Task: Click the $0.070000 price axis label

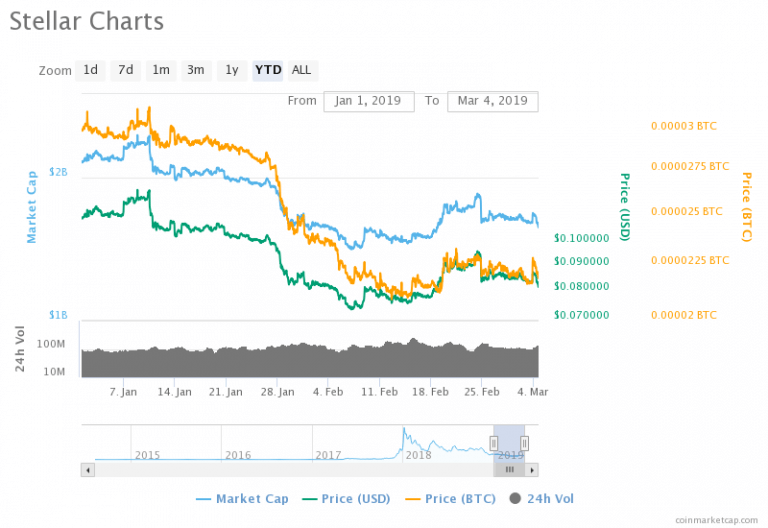Action: 581,315
